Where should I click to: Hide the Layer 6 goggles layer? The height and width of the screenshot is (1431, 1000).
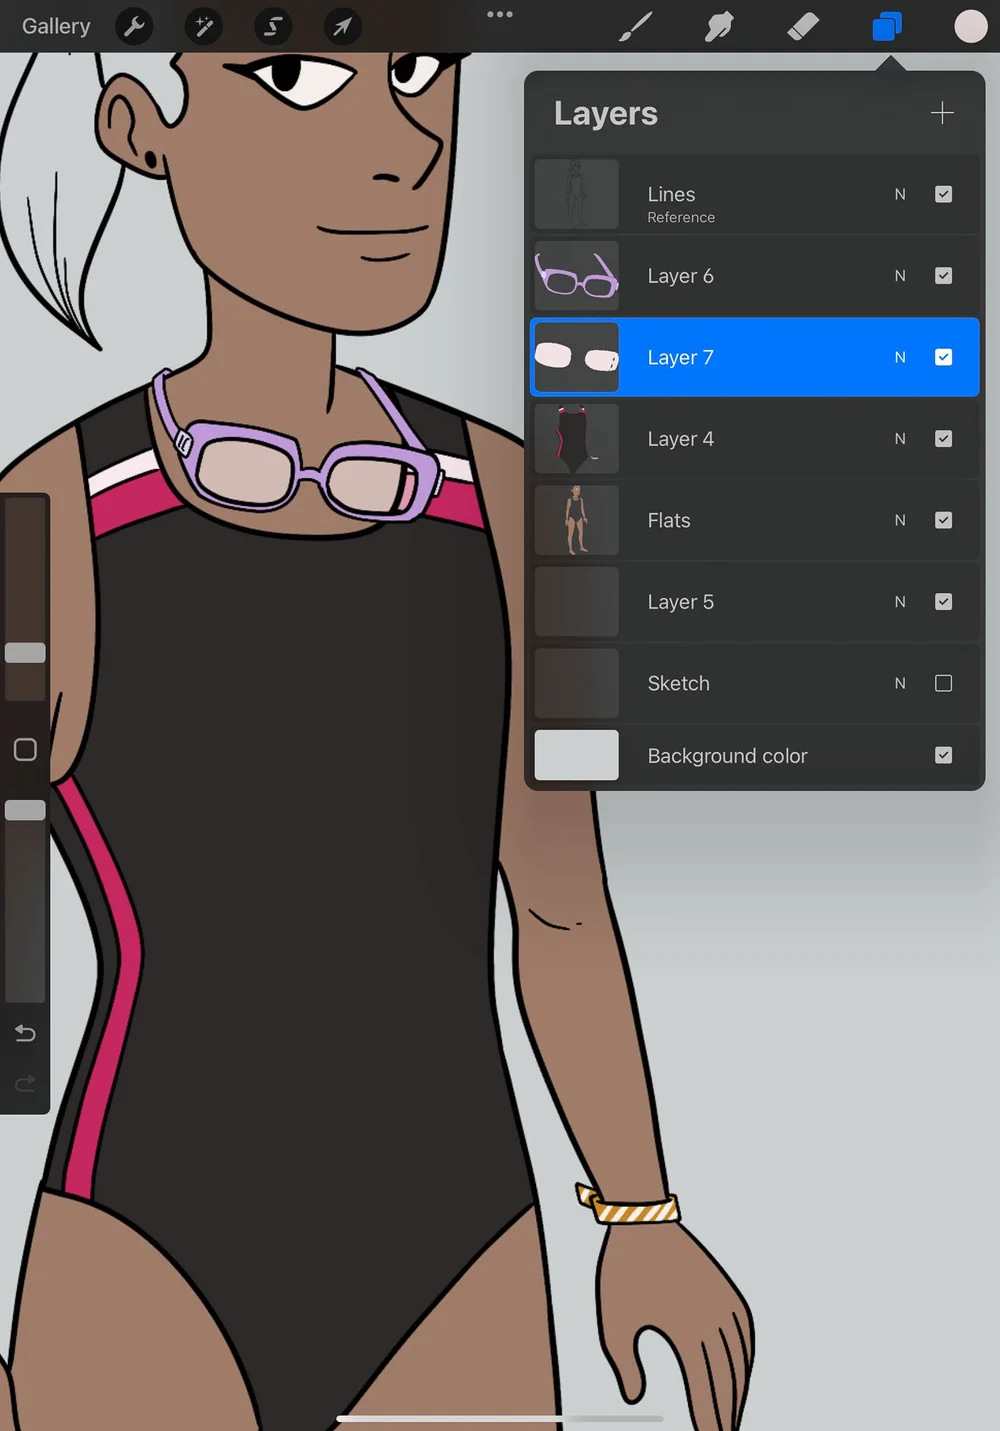943,275
